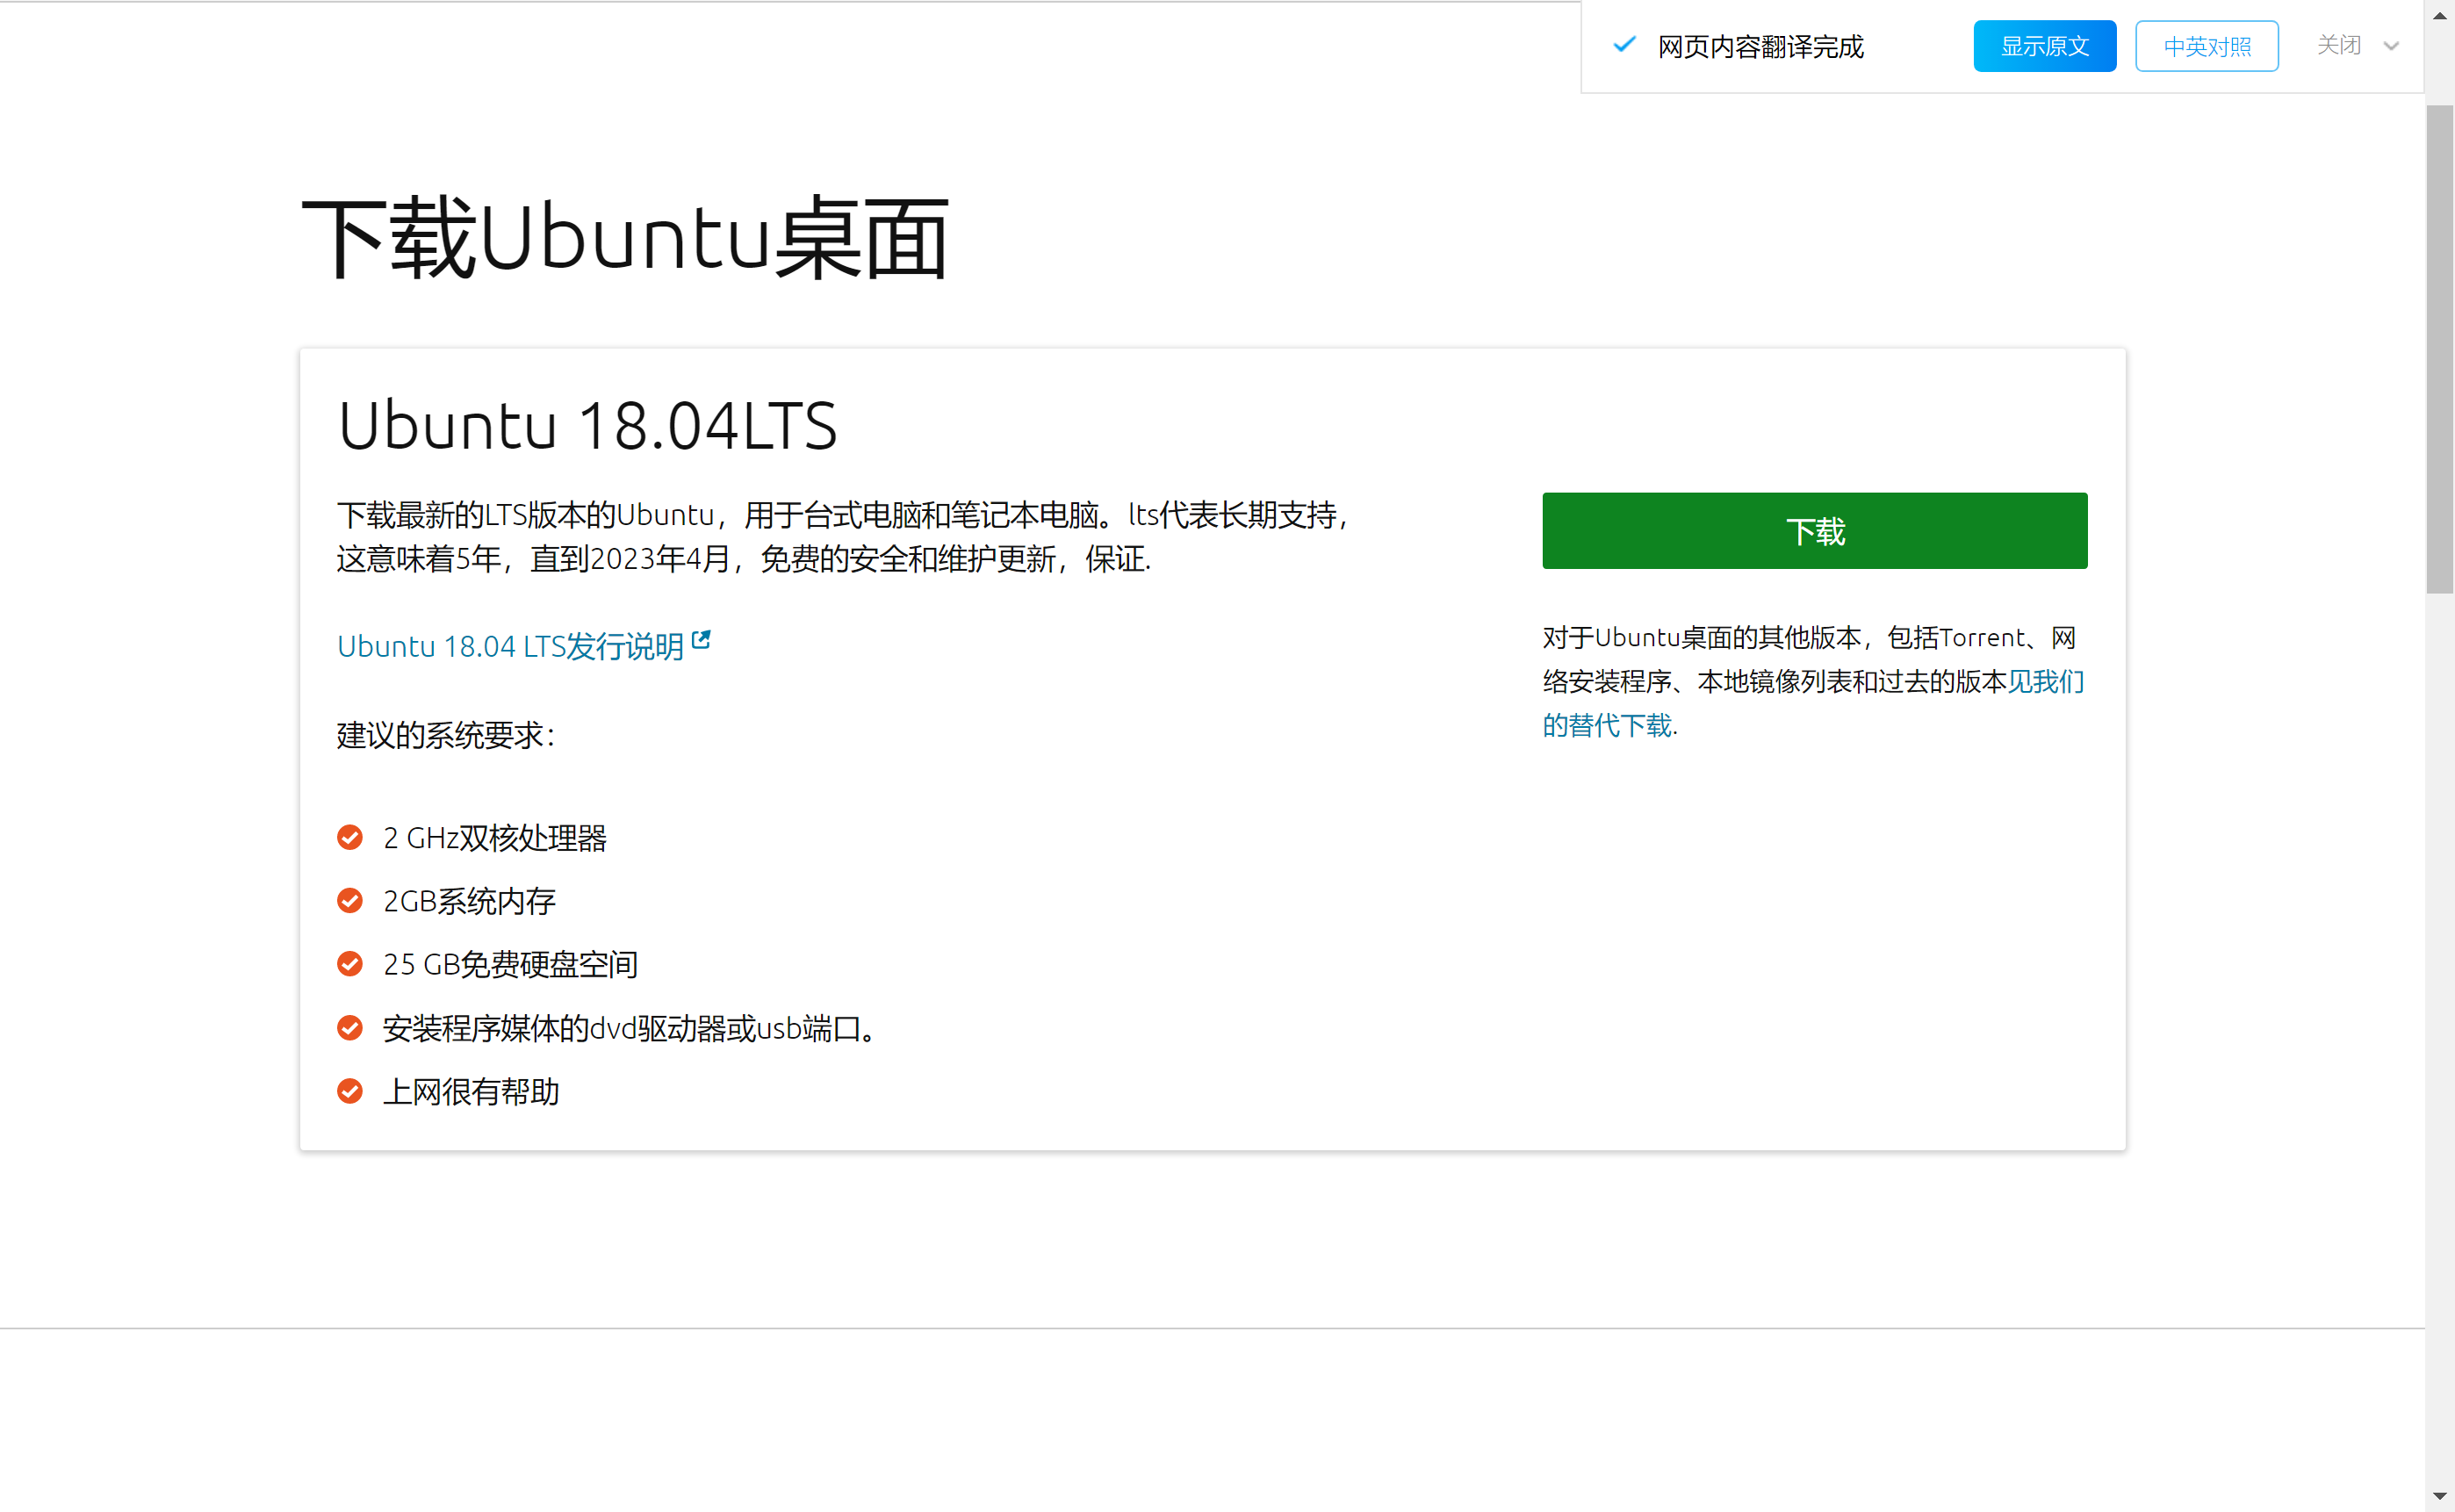
Task: Click the check icon beside 上网很有帮助
Action: (x=350, y=1090)
